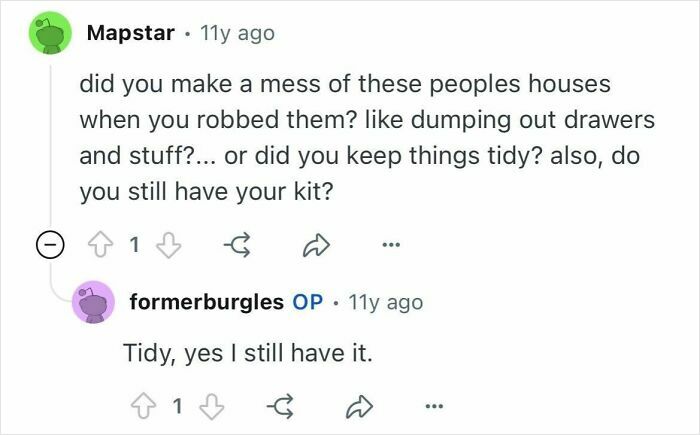The height and width of the screenshot is (435, 700).
Task: Open the purple formerburgles avatar
Action: pyautogui.click(x=93, y=302)
